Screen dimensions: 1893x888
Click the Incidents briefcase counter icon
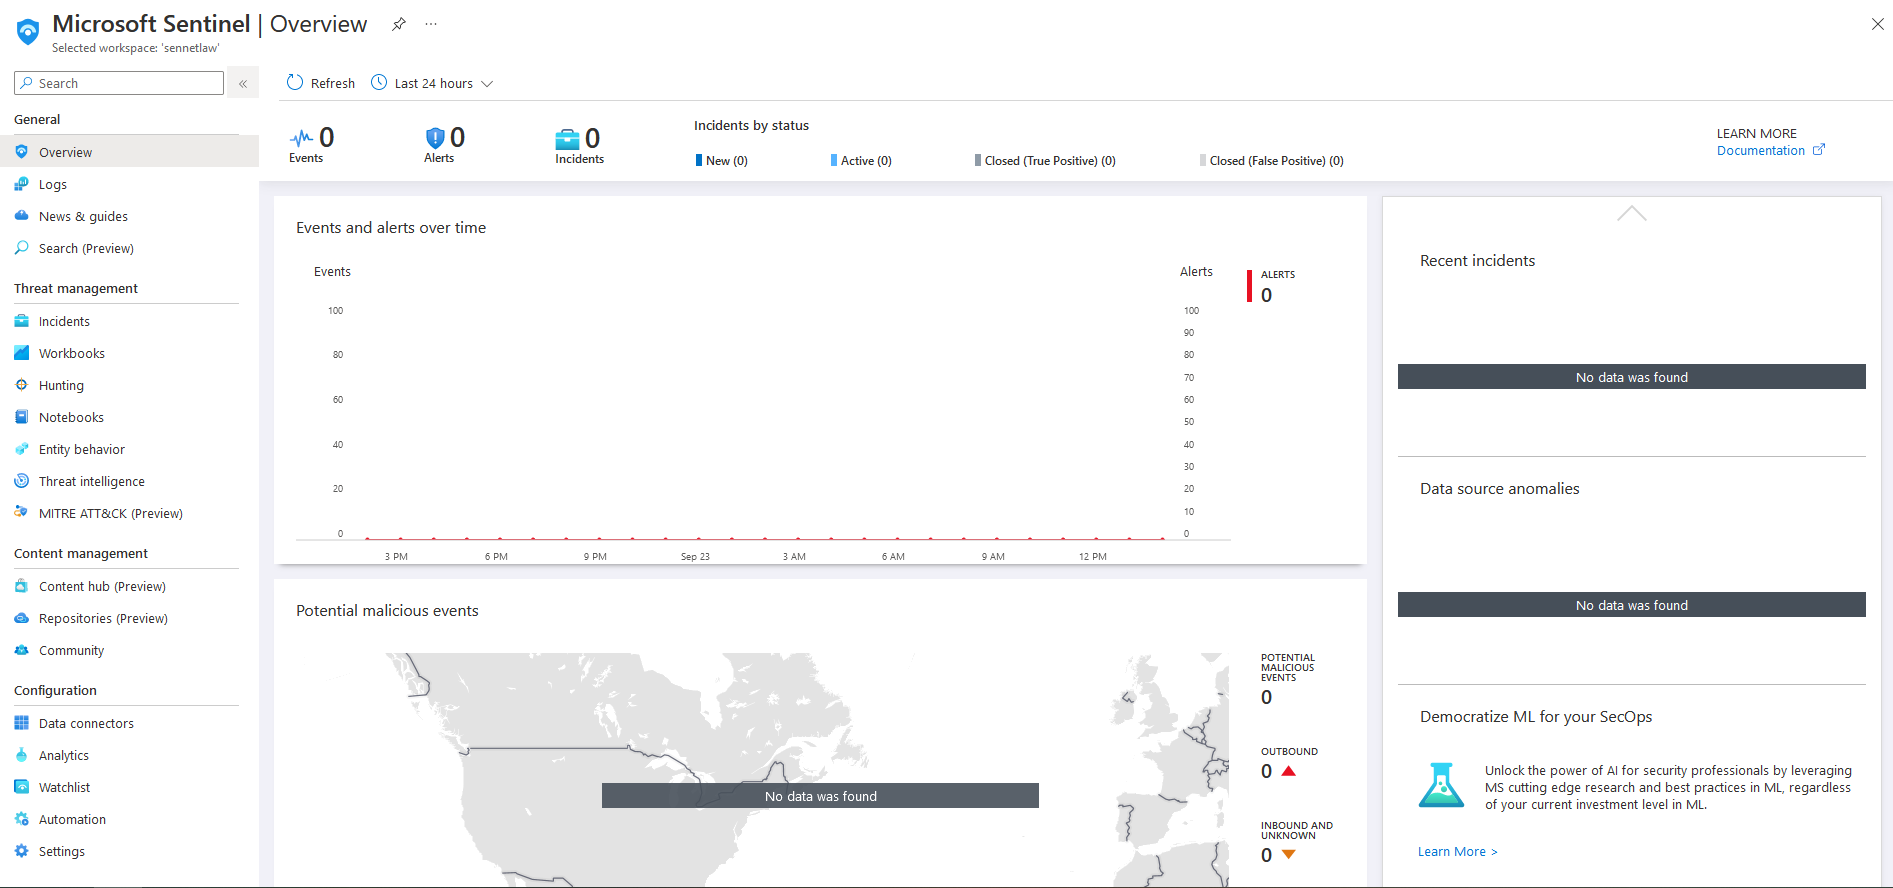point(567,140)
